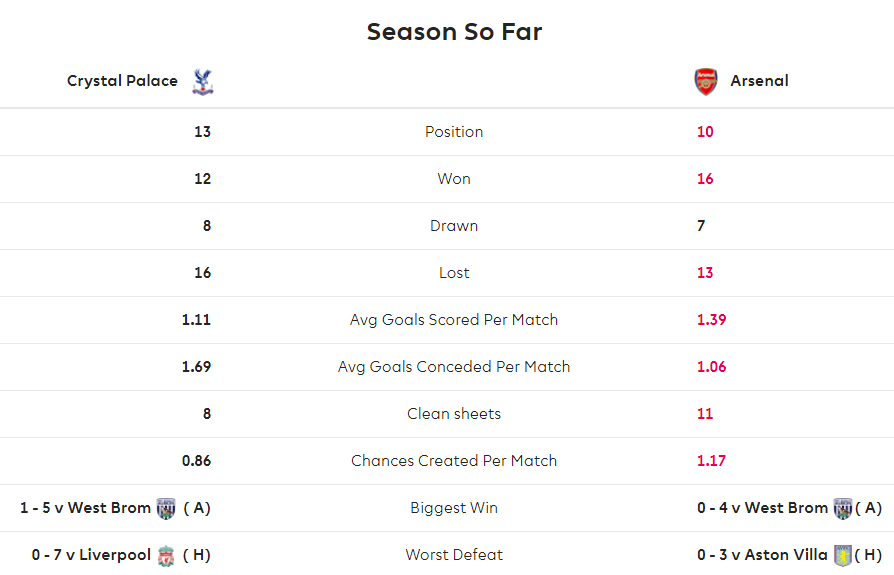Click Crystal Palace's Won value 12
This screenshot has height=575, width=894.
[202, 179]
